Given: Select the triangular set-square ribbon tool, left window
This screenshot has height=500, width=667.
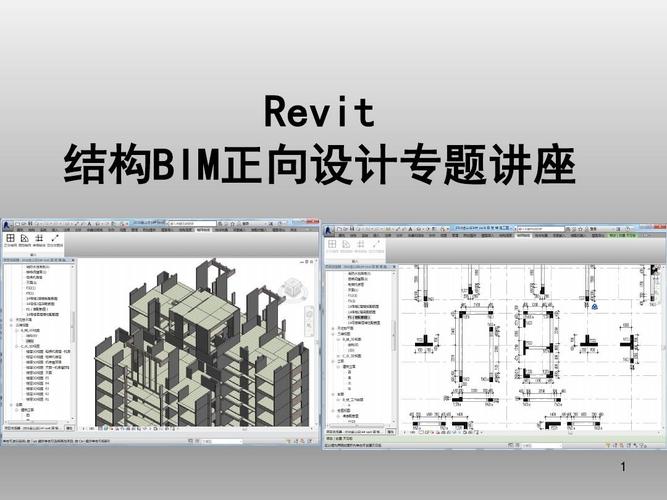Looking at the screenshot, I should click(x=25, y=238).
